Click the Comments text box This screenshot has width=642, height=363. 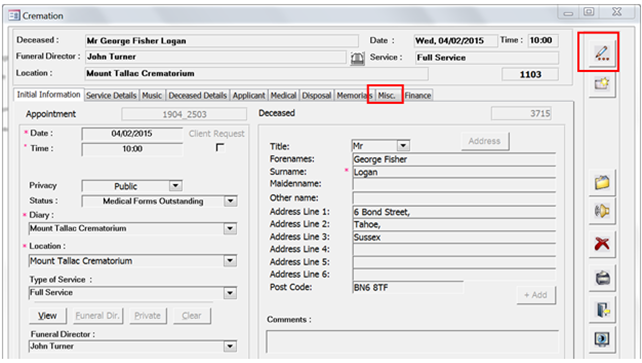[412, 342]
